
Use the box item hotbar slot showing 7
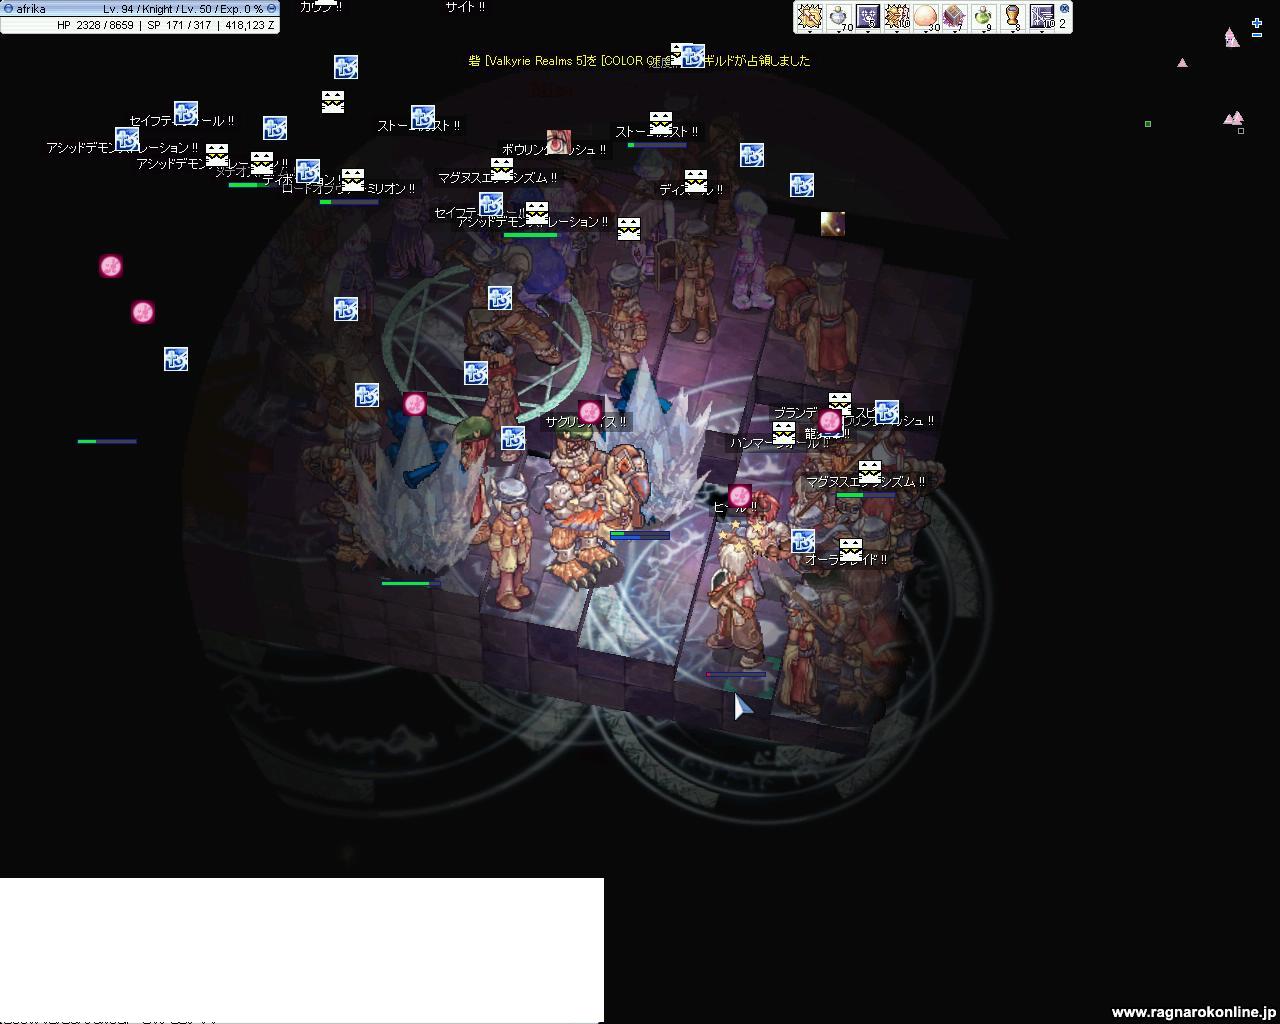pos(954,16)
